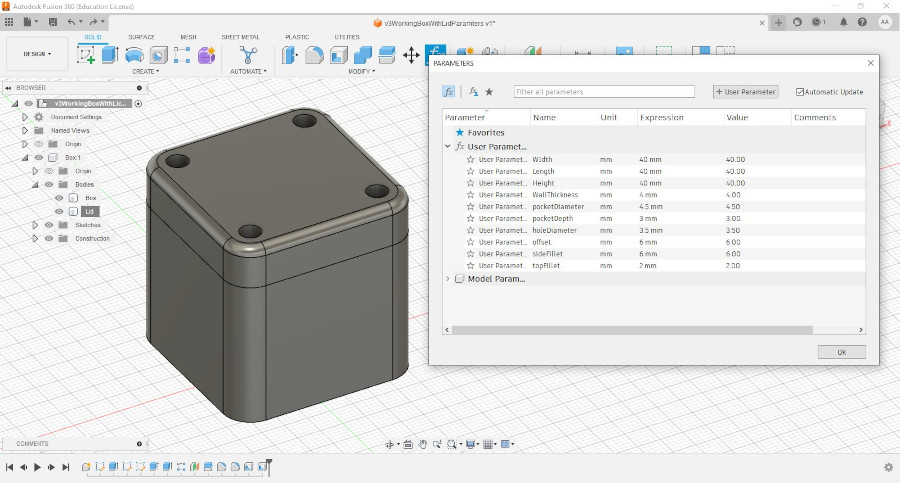Expand Document Settings node
900x483 pixels.
(x=25, y=117)
